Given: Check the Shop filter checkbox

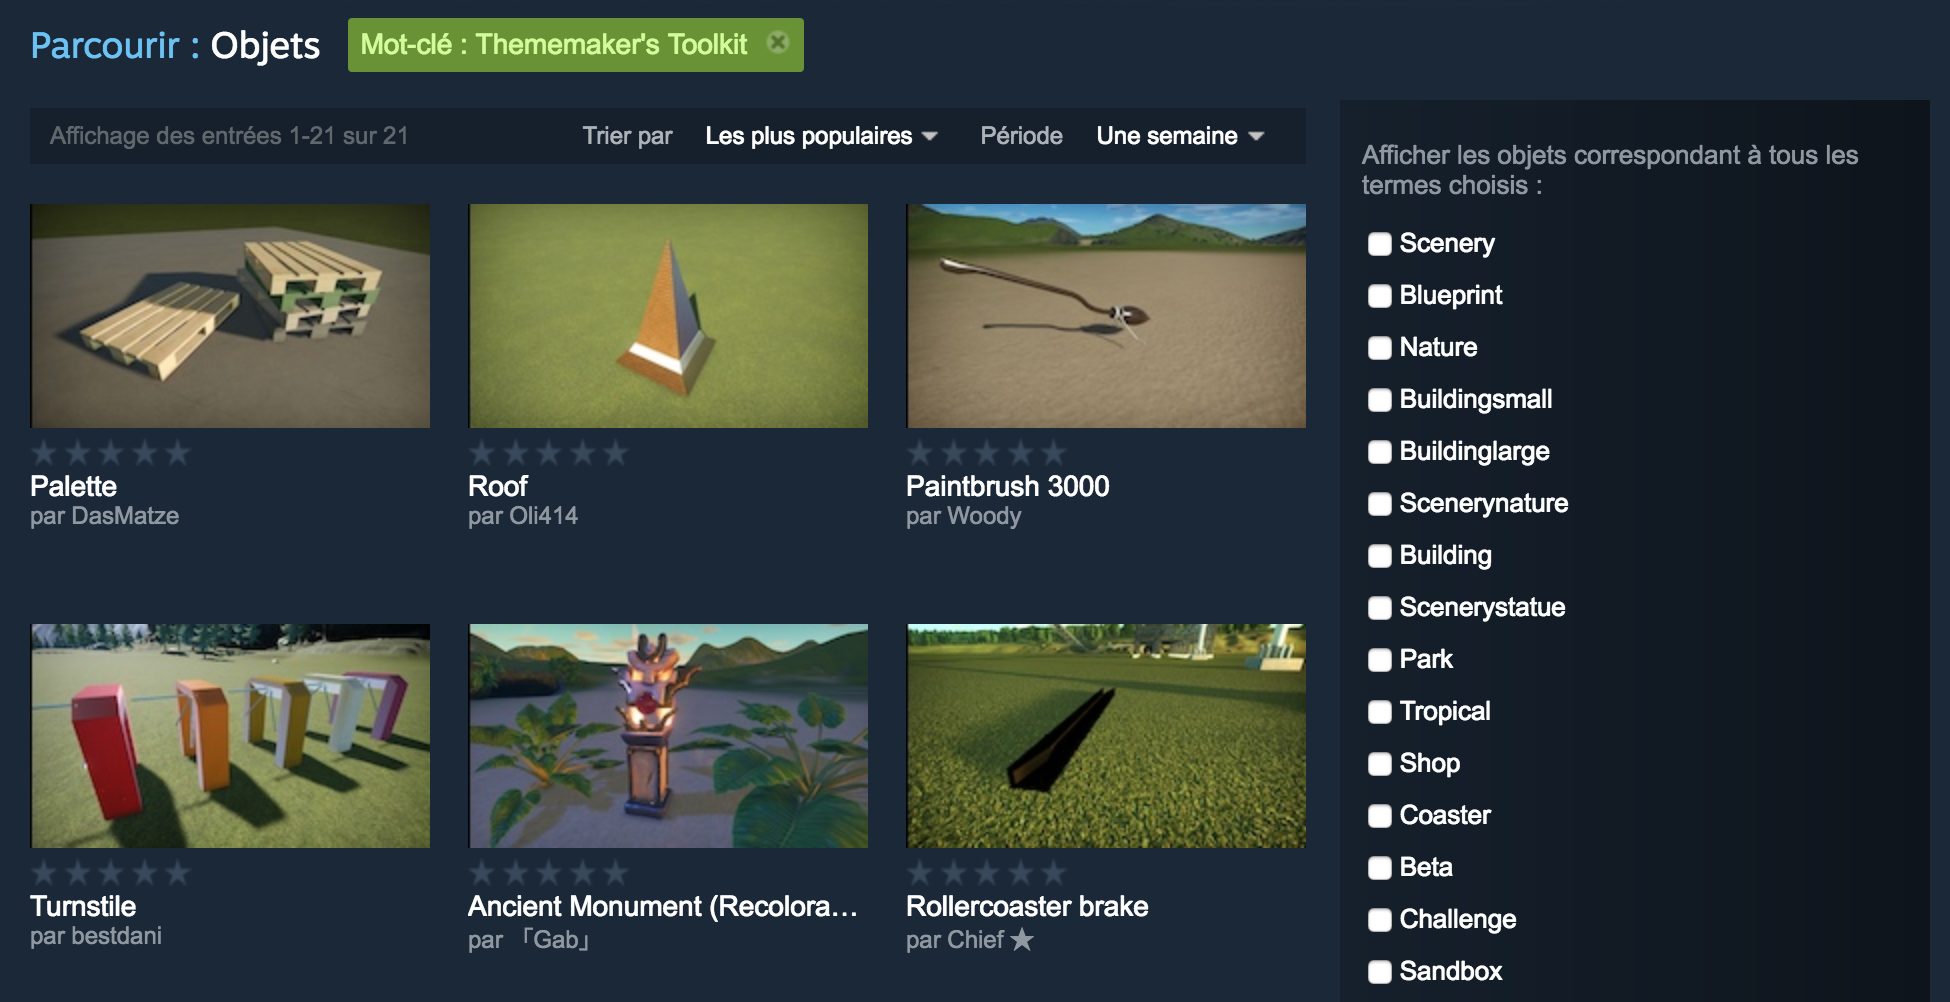Looking at the screenshot, I should tap(1379, 764).
